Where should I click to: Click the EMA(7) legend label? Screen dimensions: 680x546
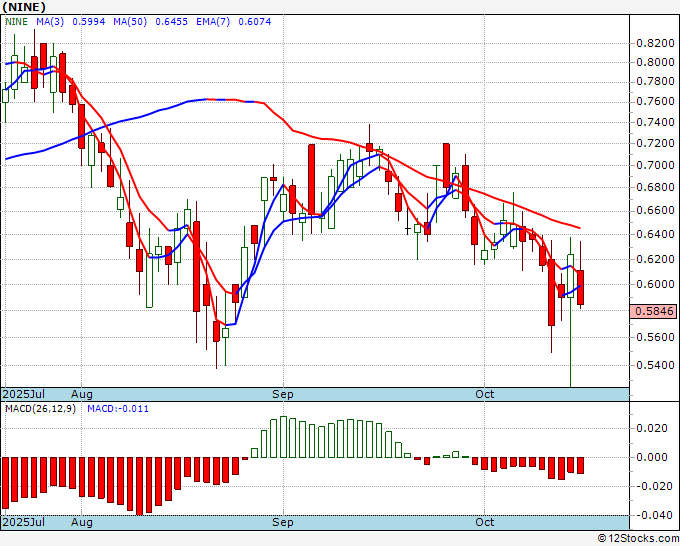[x=213, y=22]
